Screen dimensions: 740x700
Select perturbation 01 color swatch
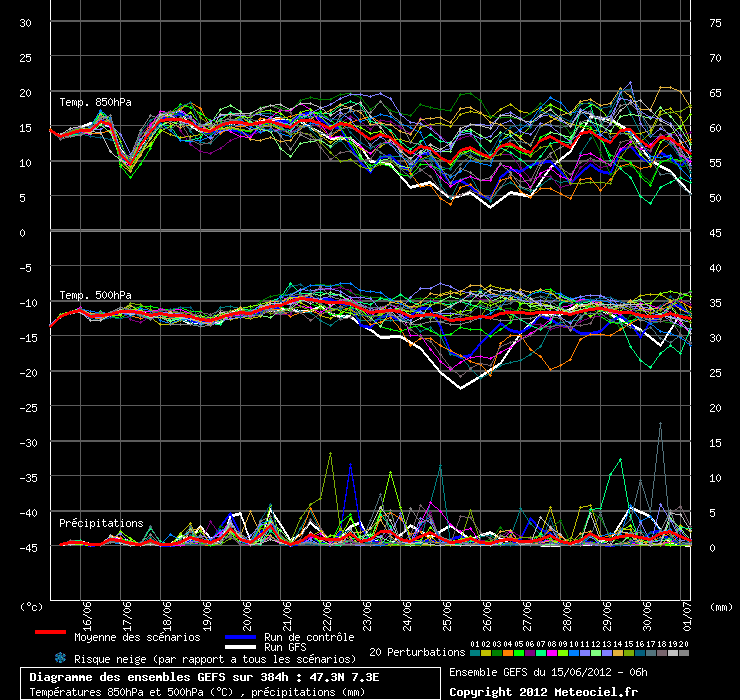click(475, 652)
